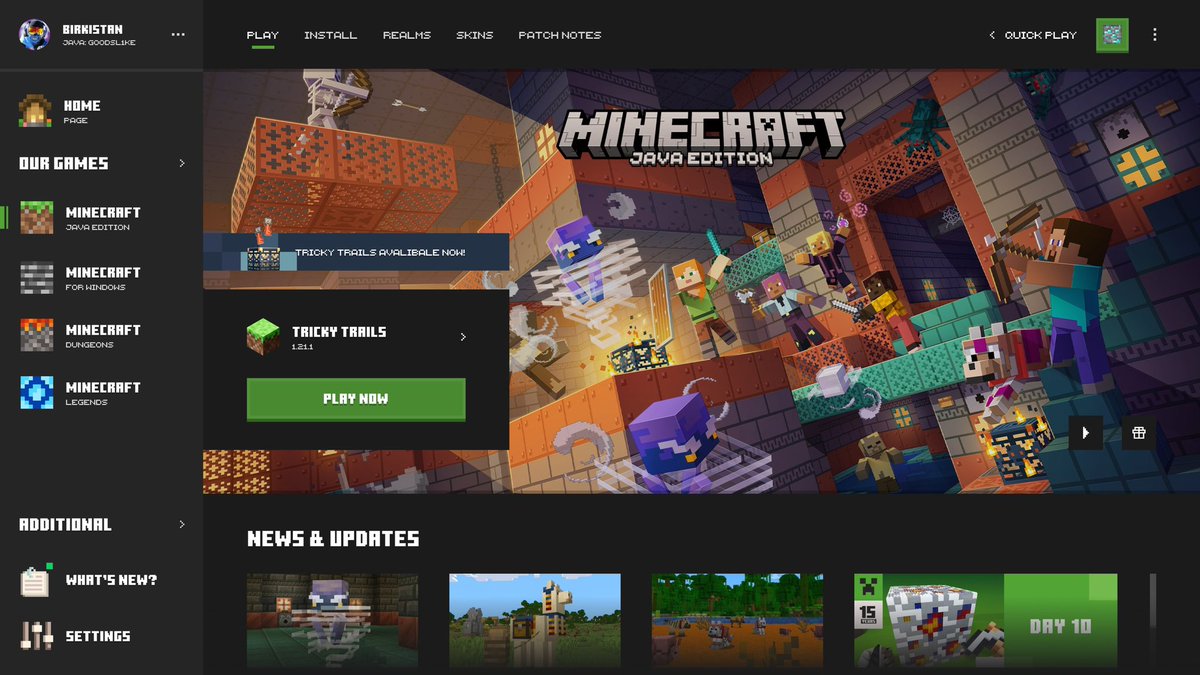Click the green profile block icon near Quick Play
This screenshot has width=1200, height=675.
(x=1112, y=35)
